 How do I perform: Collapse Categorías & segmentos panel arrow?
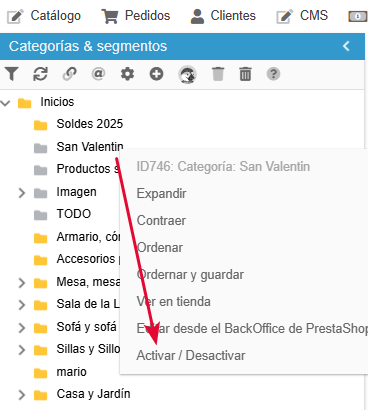(x=346, y=46)
